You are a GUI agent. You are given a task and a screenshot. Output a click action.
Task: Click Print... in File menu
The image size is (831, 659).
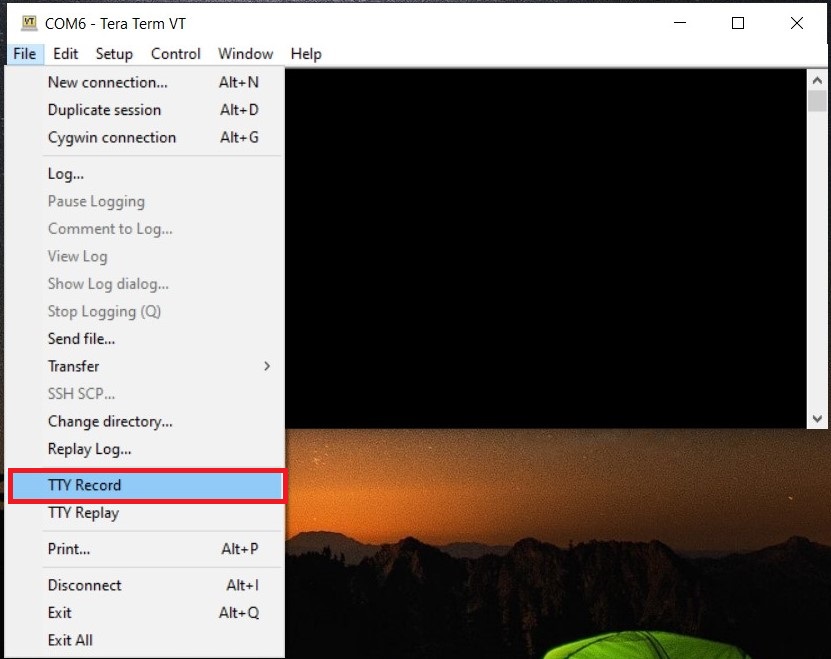[x=69, y=549]
